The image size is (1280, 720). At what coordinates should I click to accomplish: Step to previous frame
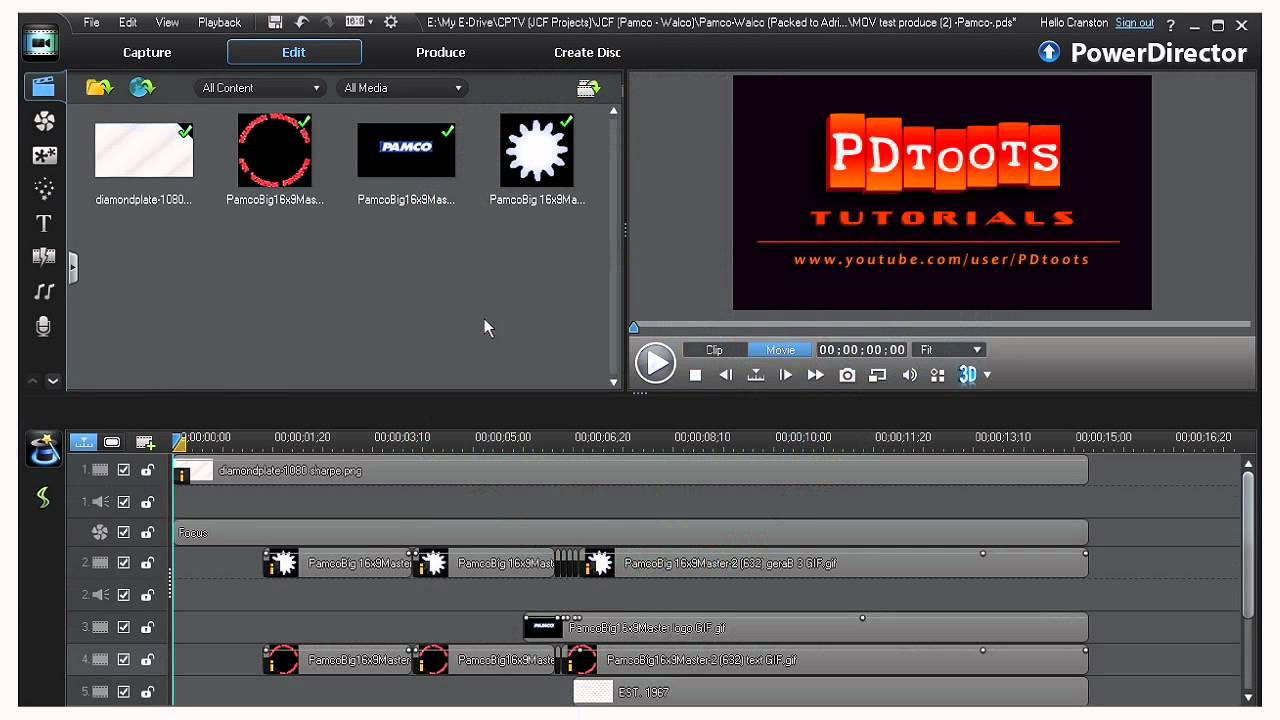726,375
